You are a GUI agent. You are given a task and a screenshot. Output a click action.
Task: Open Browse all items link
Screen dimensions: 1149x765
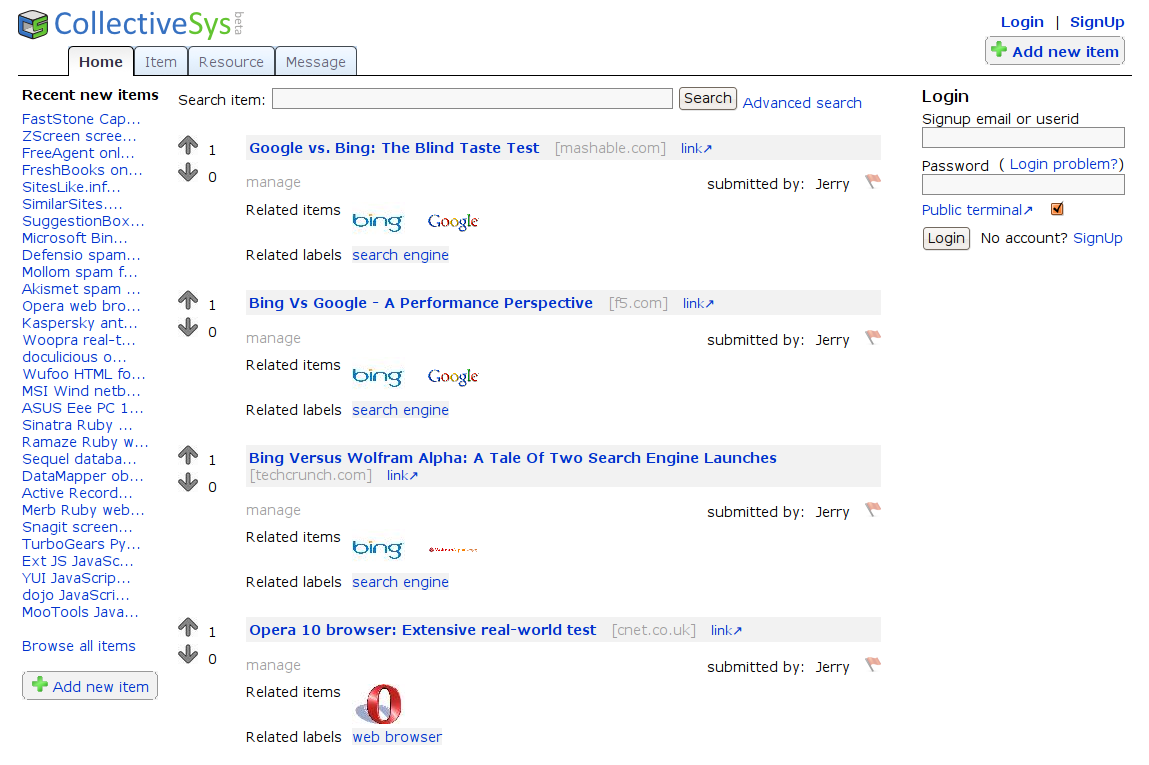(79, 646)
